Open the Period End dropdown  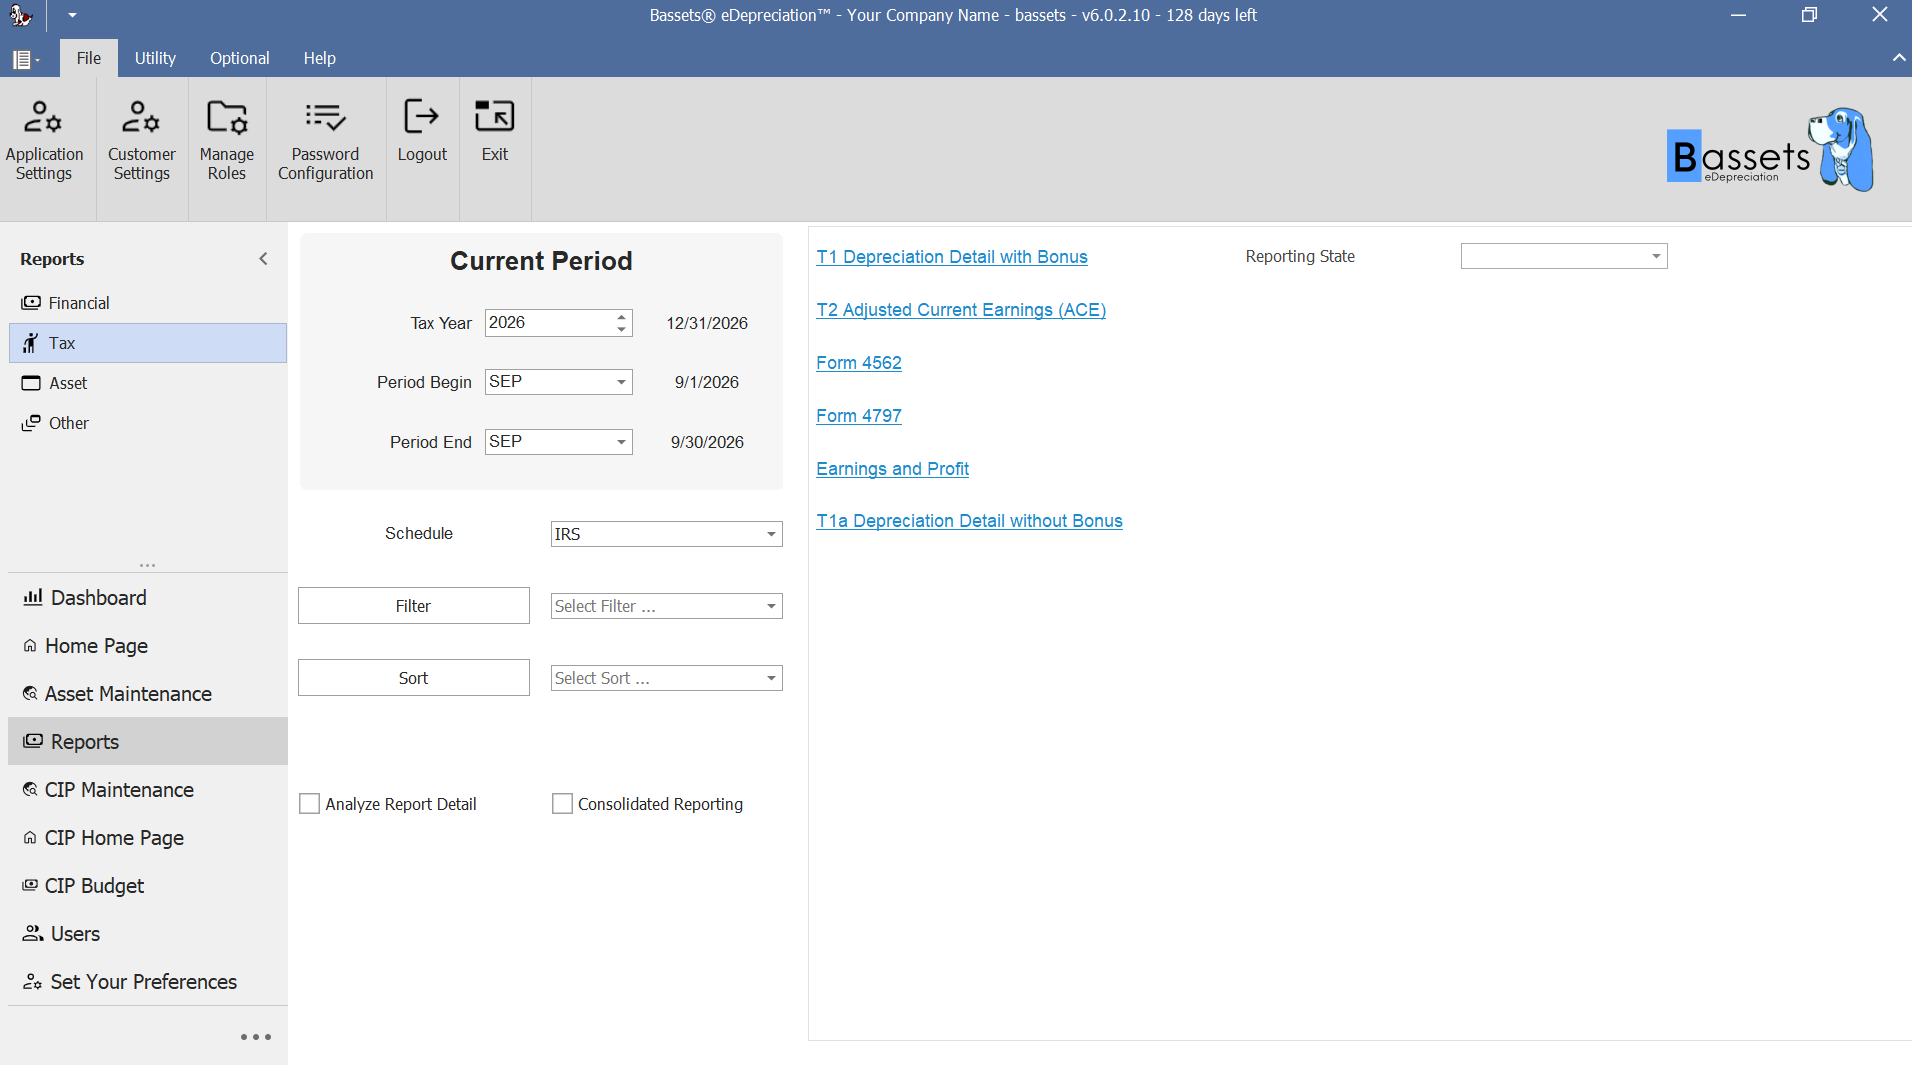[x=621, y=442]
